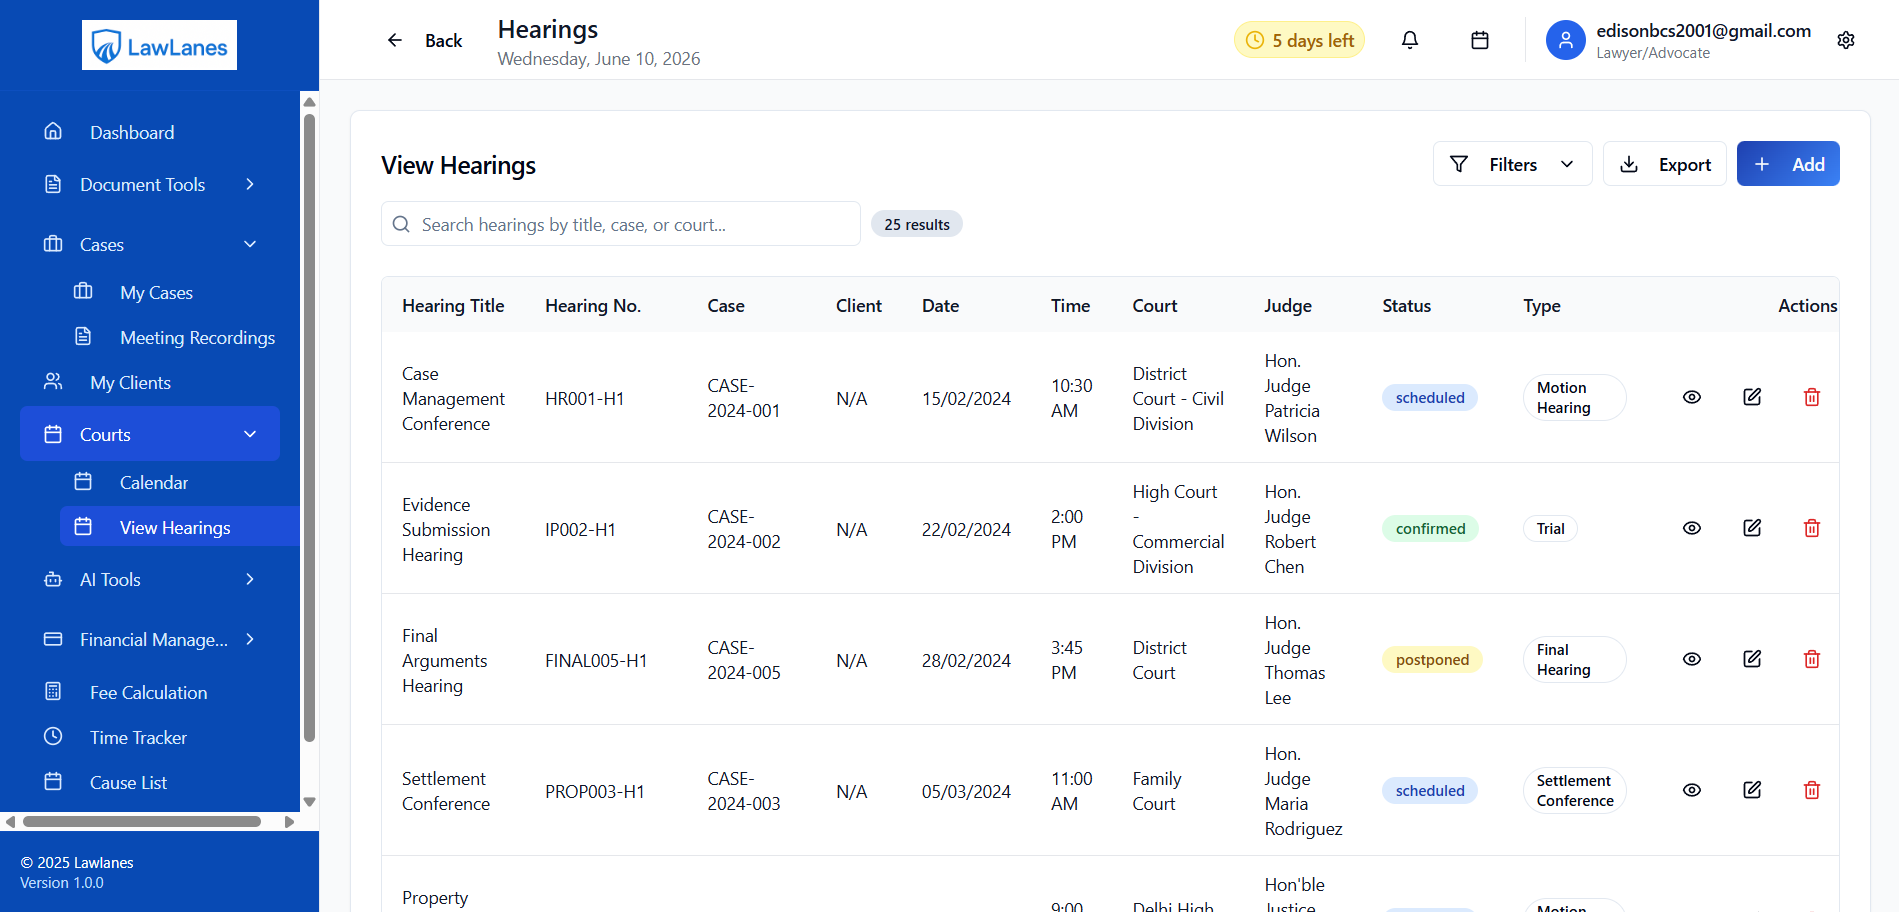Open the Filters dropdown
Viewport: 1899px width, 912px height.
tap(1512, 164)
